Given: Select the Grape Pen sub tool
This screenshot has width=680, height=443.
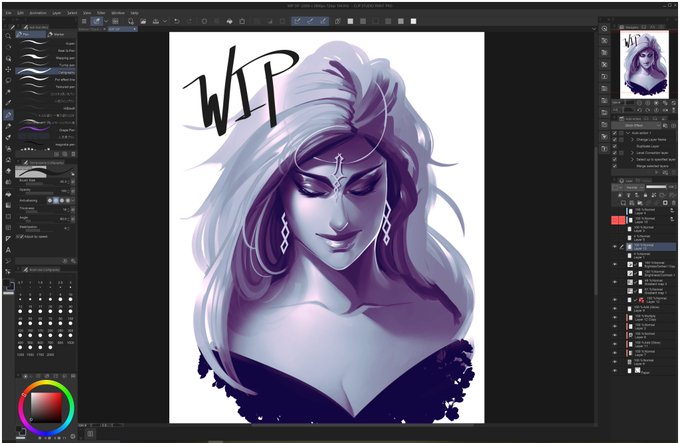Looking at the screenshot, I should click(x=46, y=130).
